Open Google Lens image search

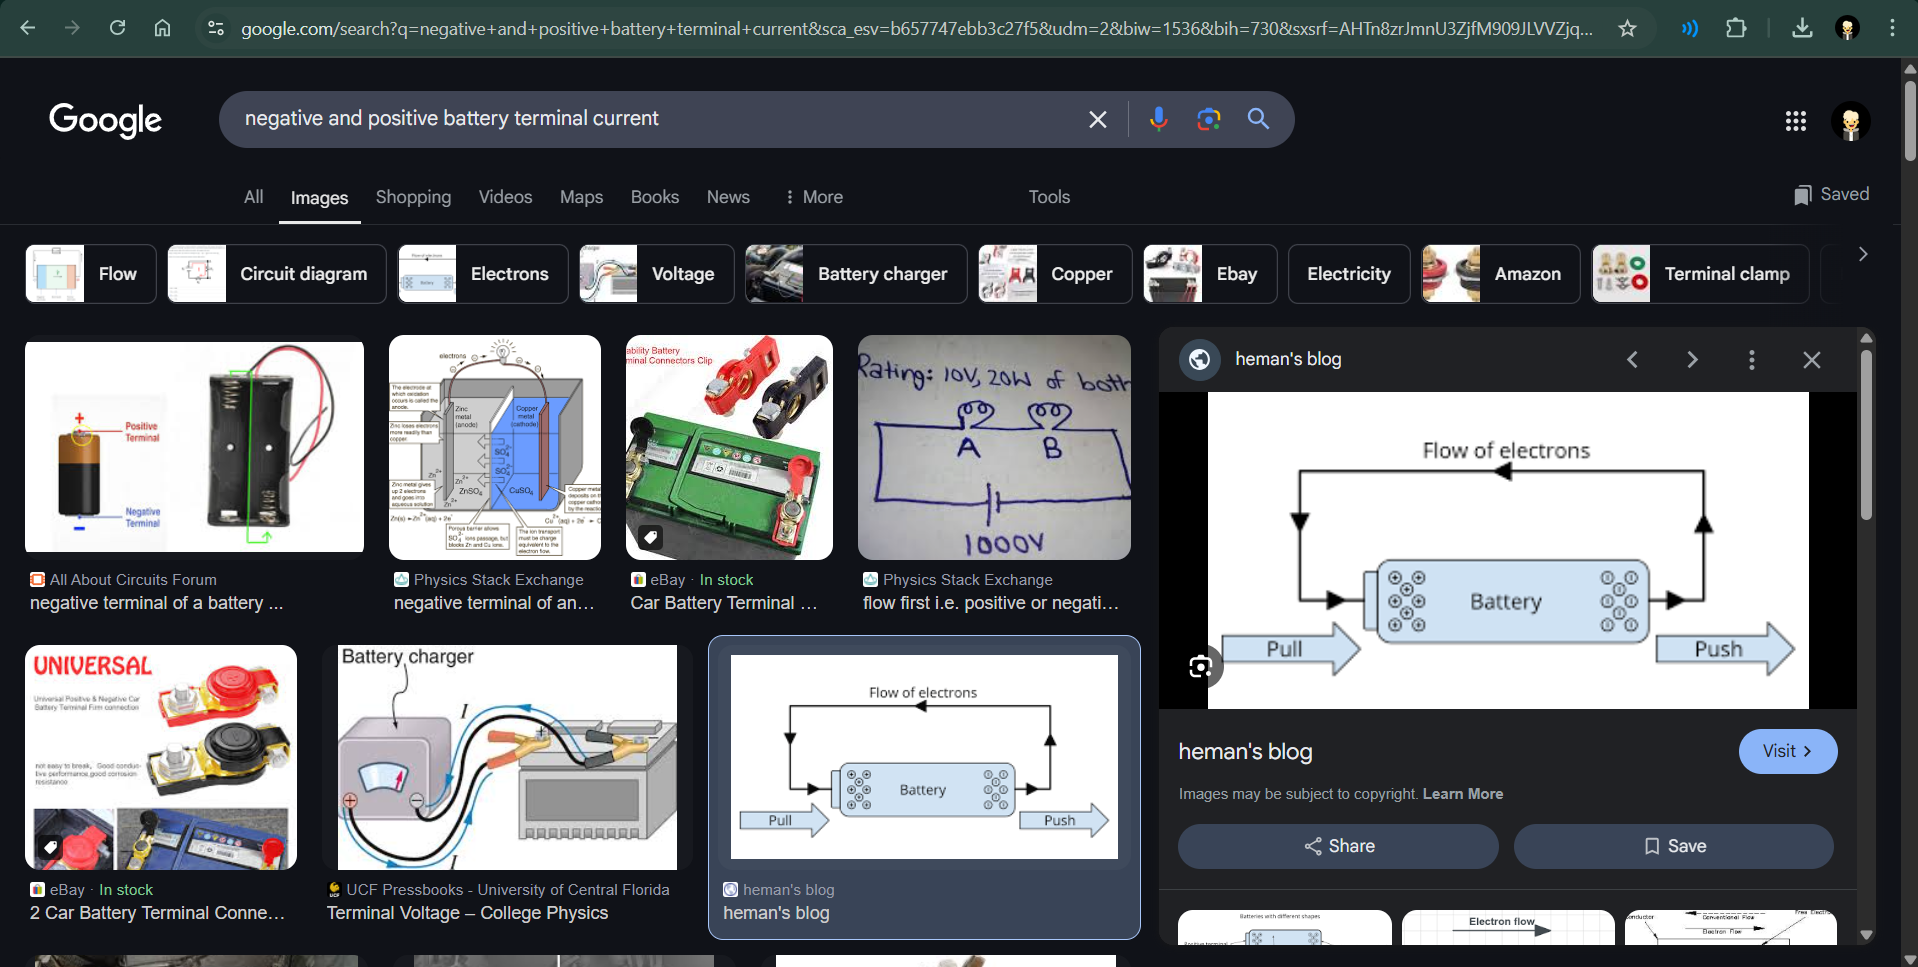[1208, 119]
